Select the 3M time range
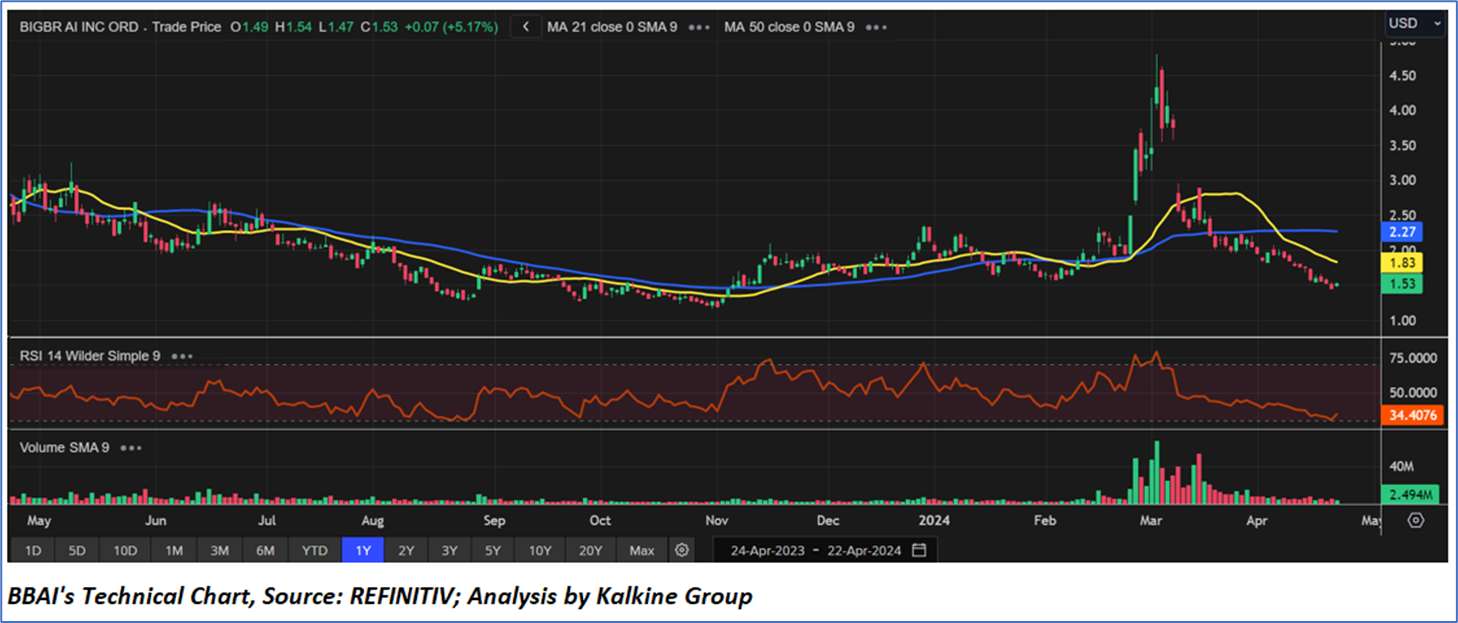 click(x=220, y=550)
